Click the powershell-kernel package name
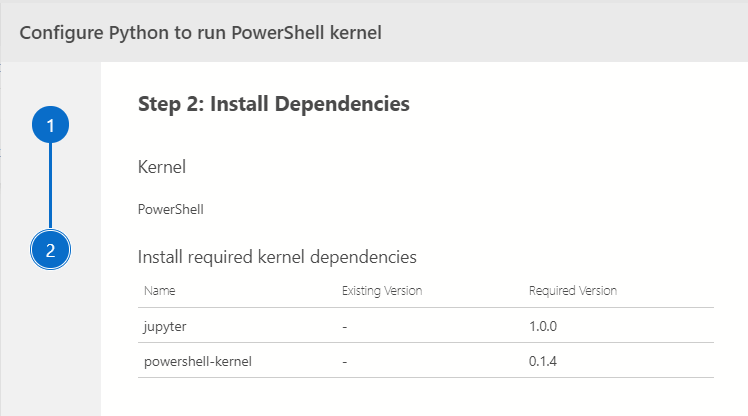Viewport: 748px width, 416px height. click(x=198, y=361)
